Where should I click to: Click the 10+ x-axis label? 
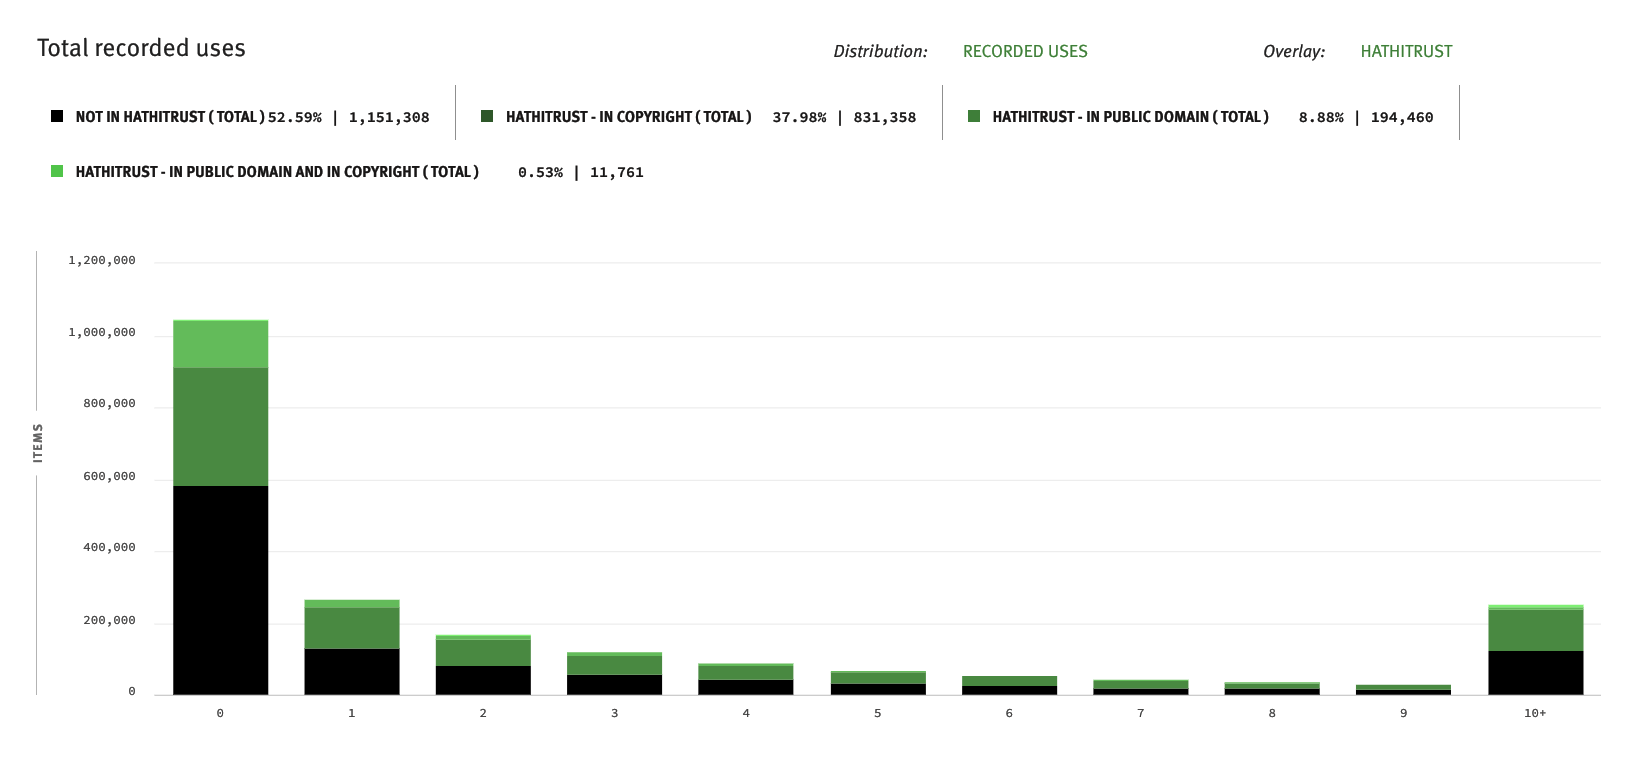click(x=1535, y=713)
